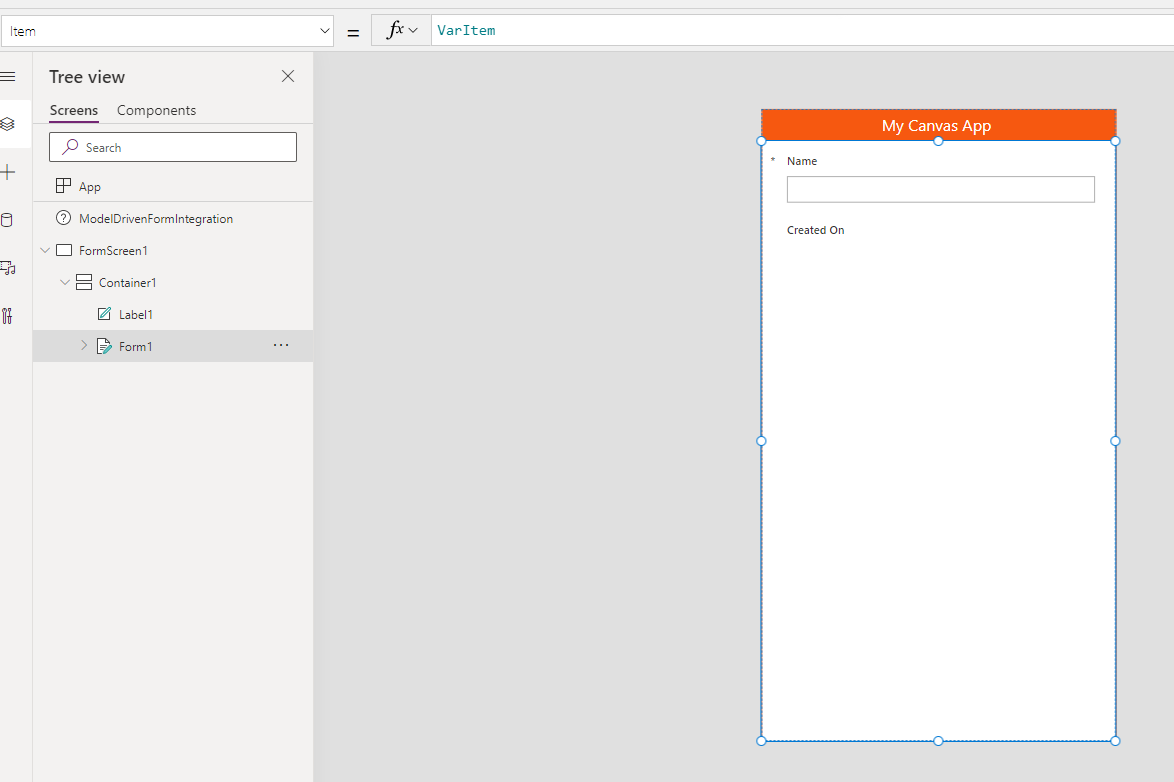Open the Media icon in left rail
1174x782 pixels.
click(8, 268)
